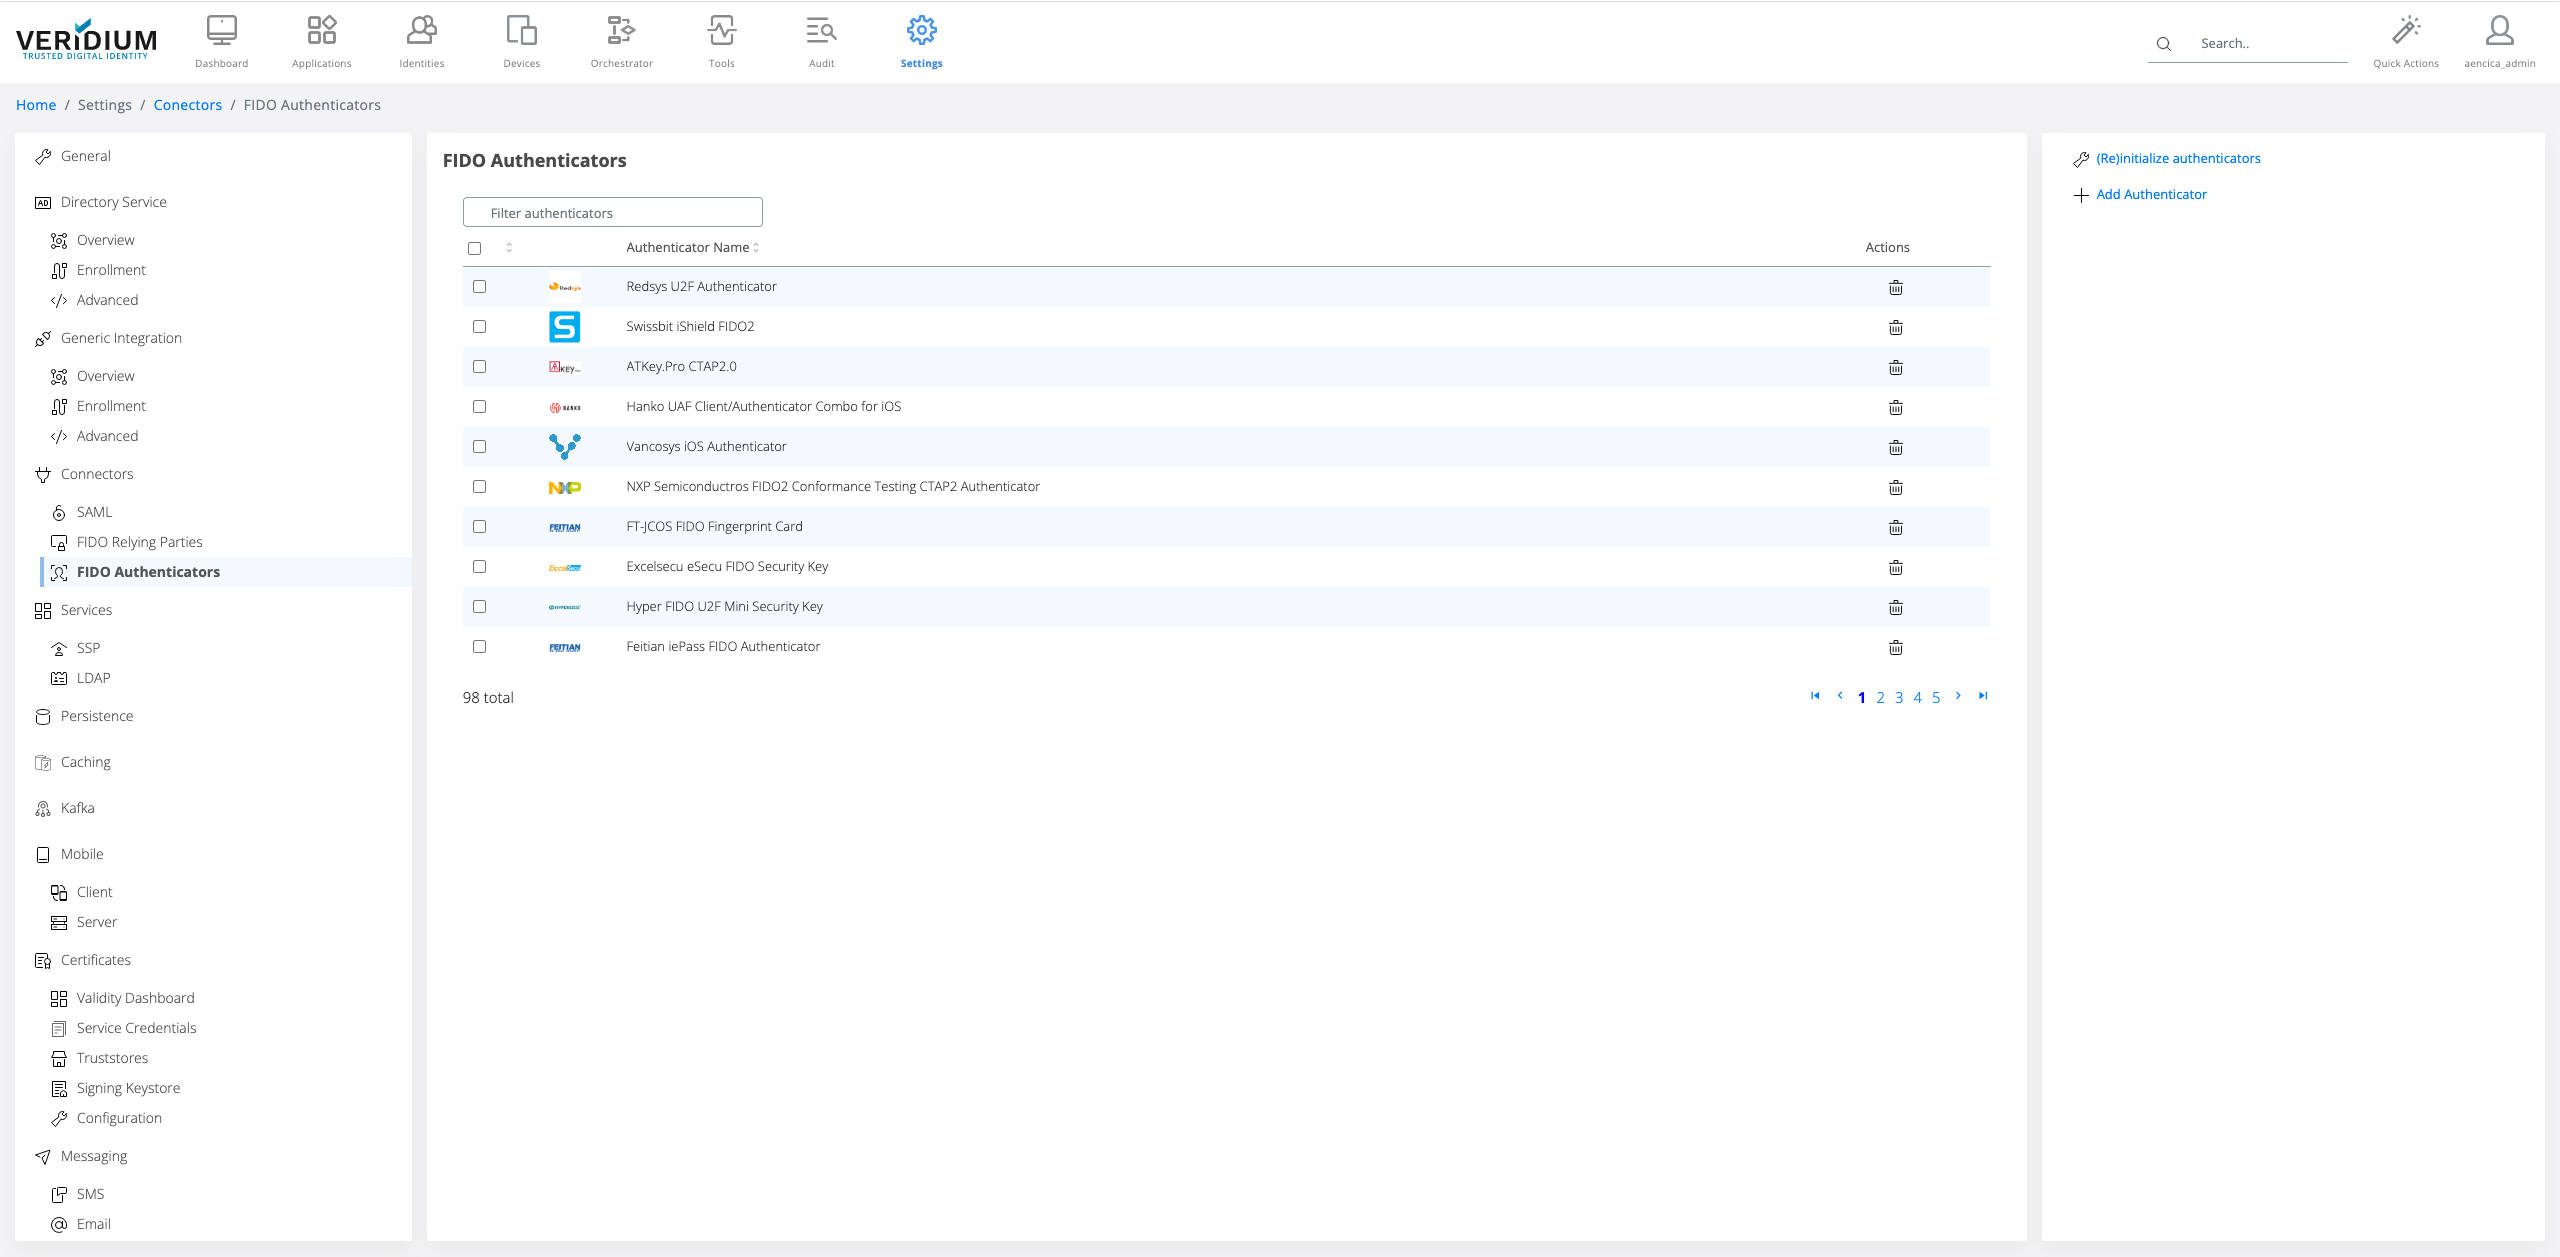Click (Re)initialize authenticators link
2560x1257 pixels.
(x=2178, y=158)
